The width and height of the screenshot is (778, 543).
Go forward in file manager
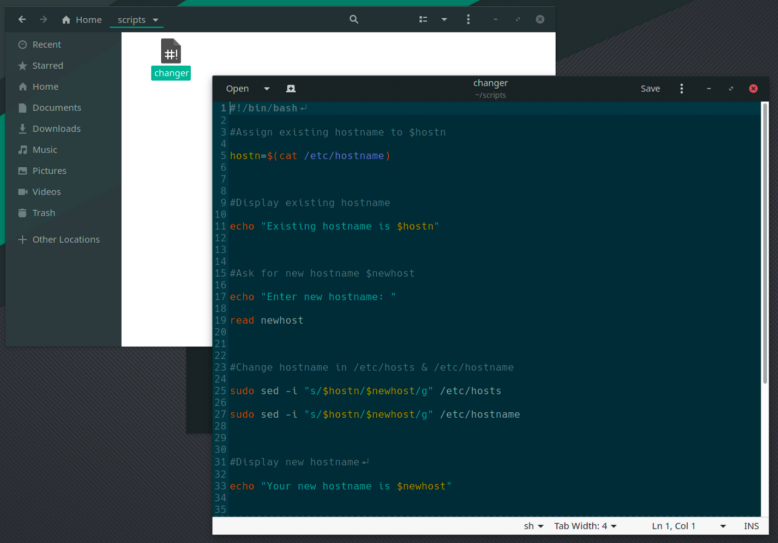point(43,19)
